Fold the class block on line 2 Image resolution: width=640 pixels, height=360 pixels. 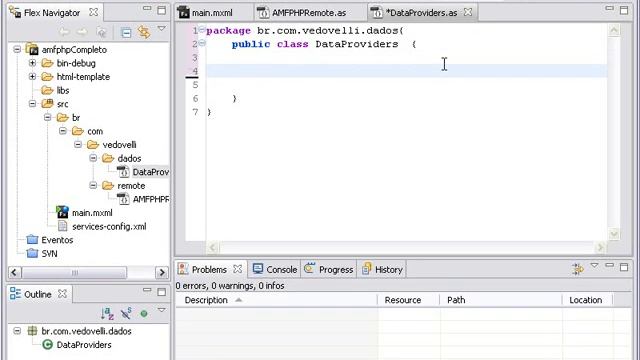pos(202,42)
